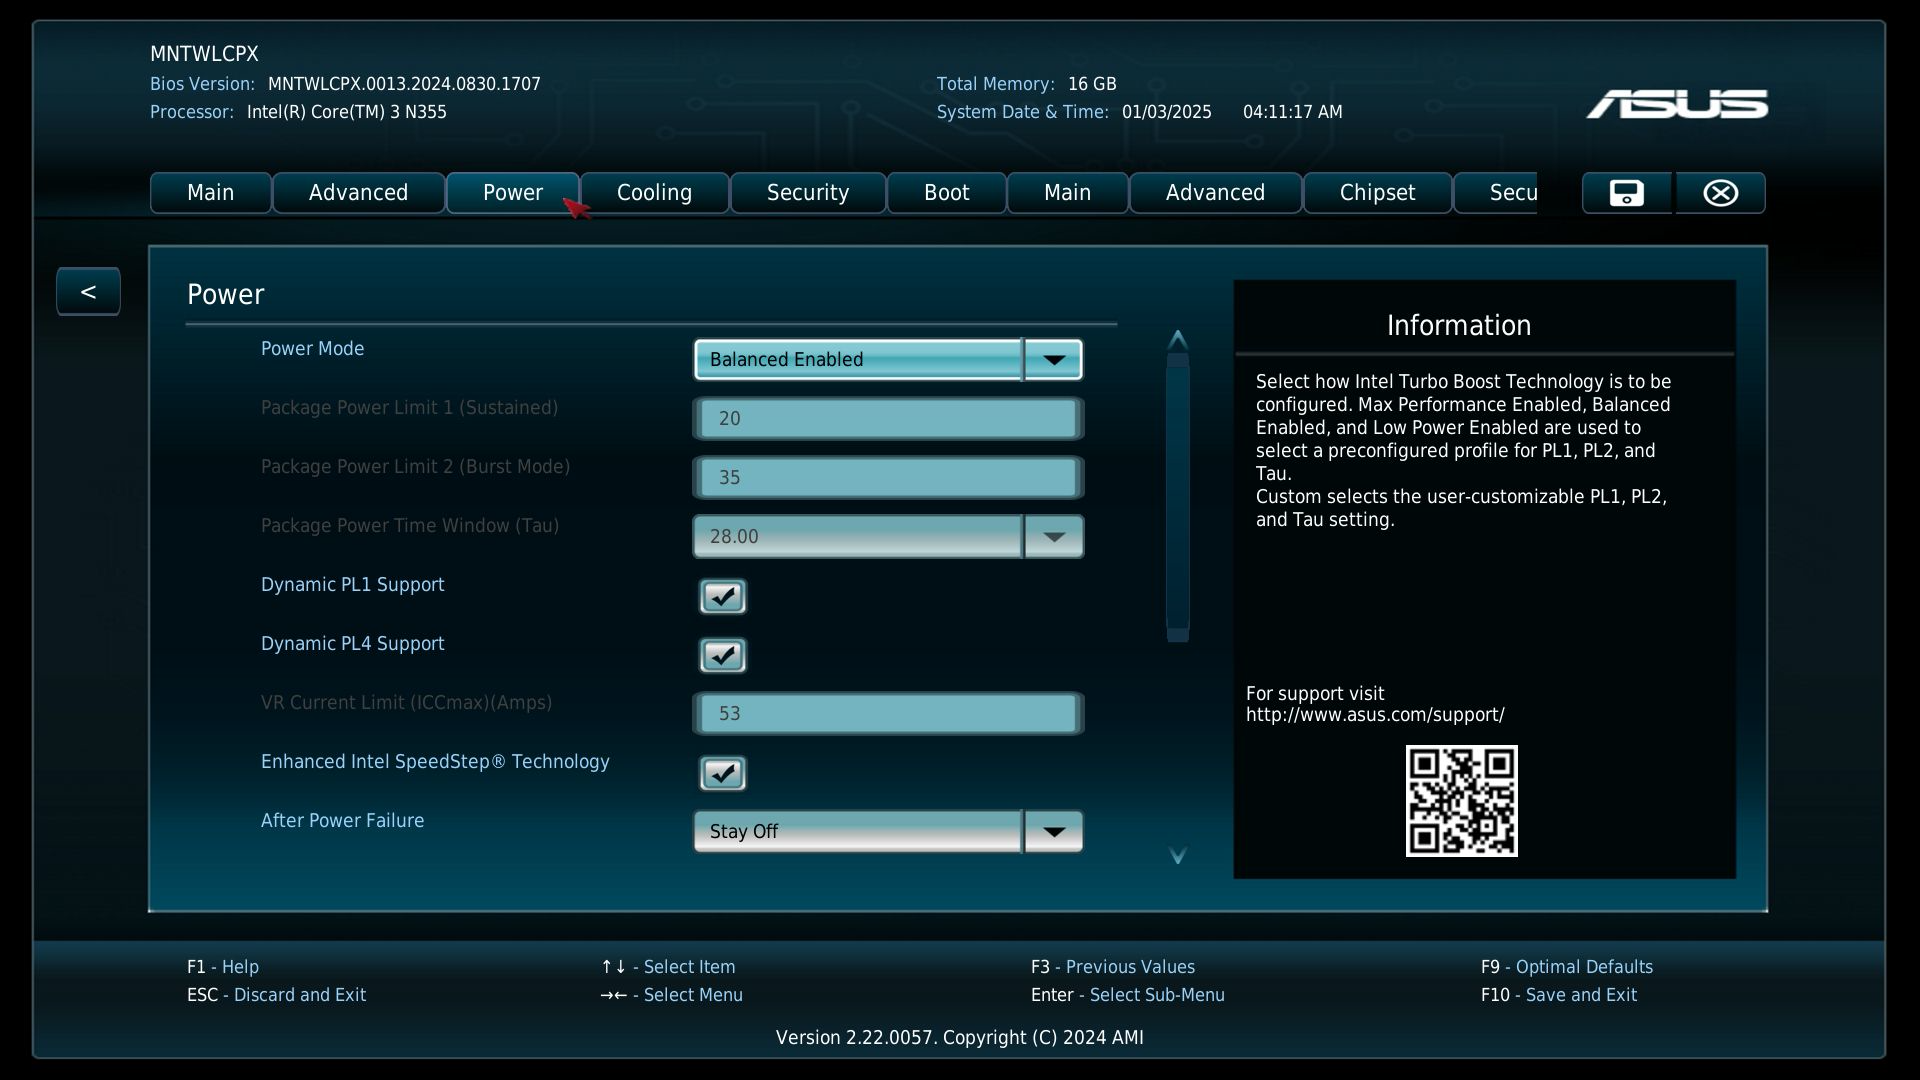Click the save floppy disk icon

1626,193
